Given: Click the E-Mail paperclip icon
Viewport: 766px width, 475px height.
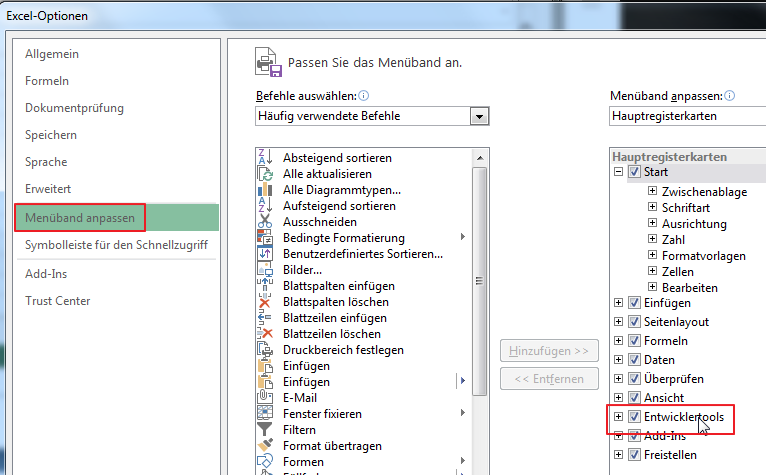Looking at the screenshot, I should (x=265, y=398).
